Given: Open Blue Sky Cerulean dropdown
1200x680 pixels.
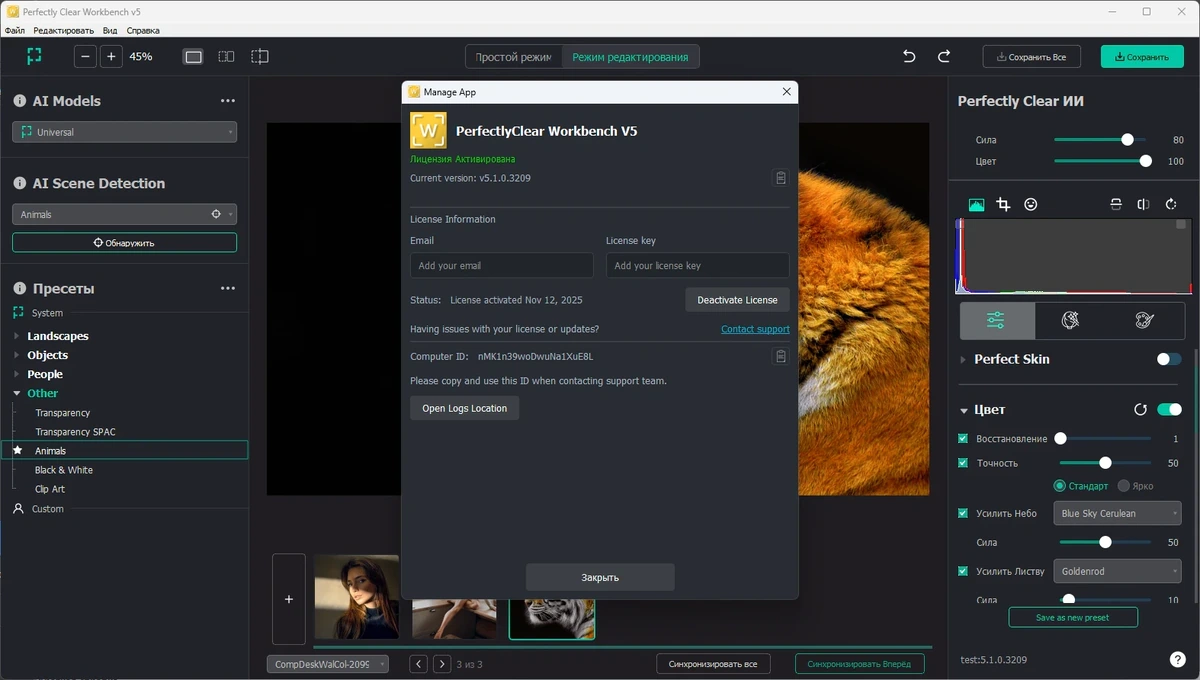Looking at the screenshot, I should [1117, 513].
